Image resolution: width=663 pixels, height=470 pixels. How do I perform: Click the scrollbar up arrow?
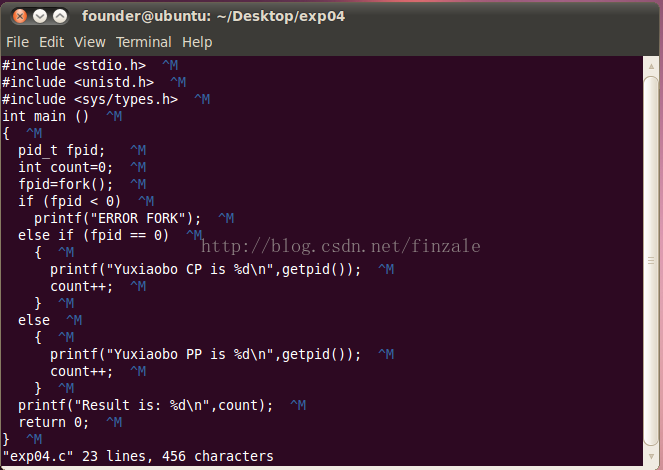651,66
